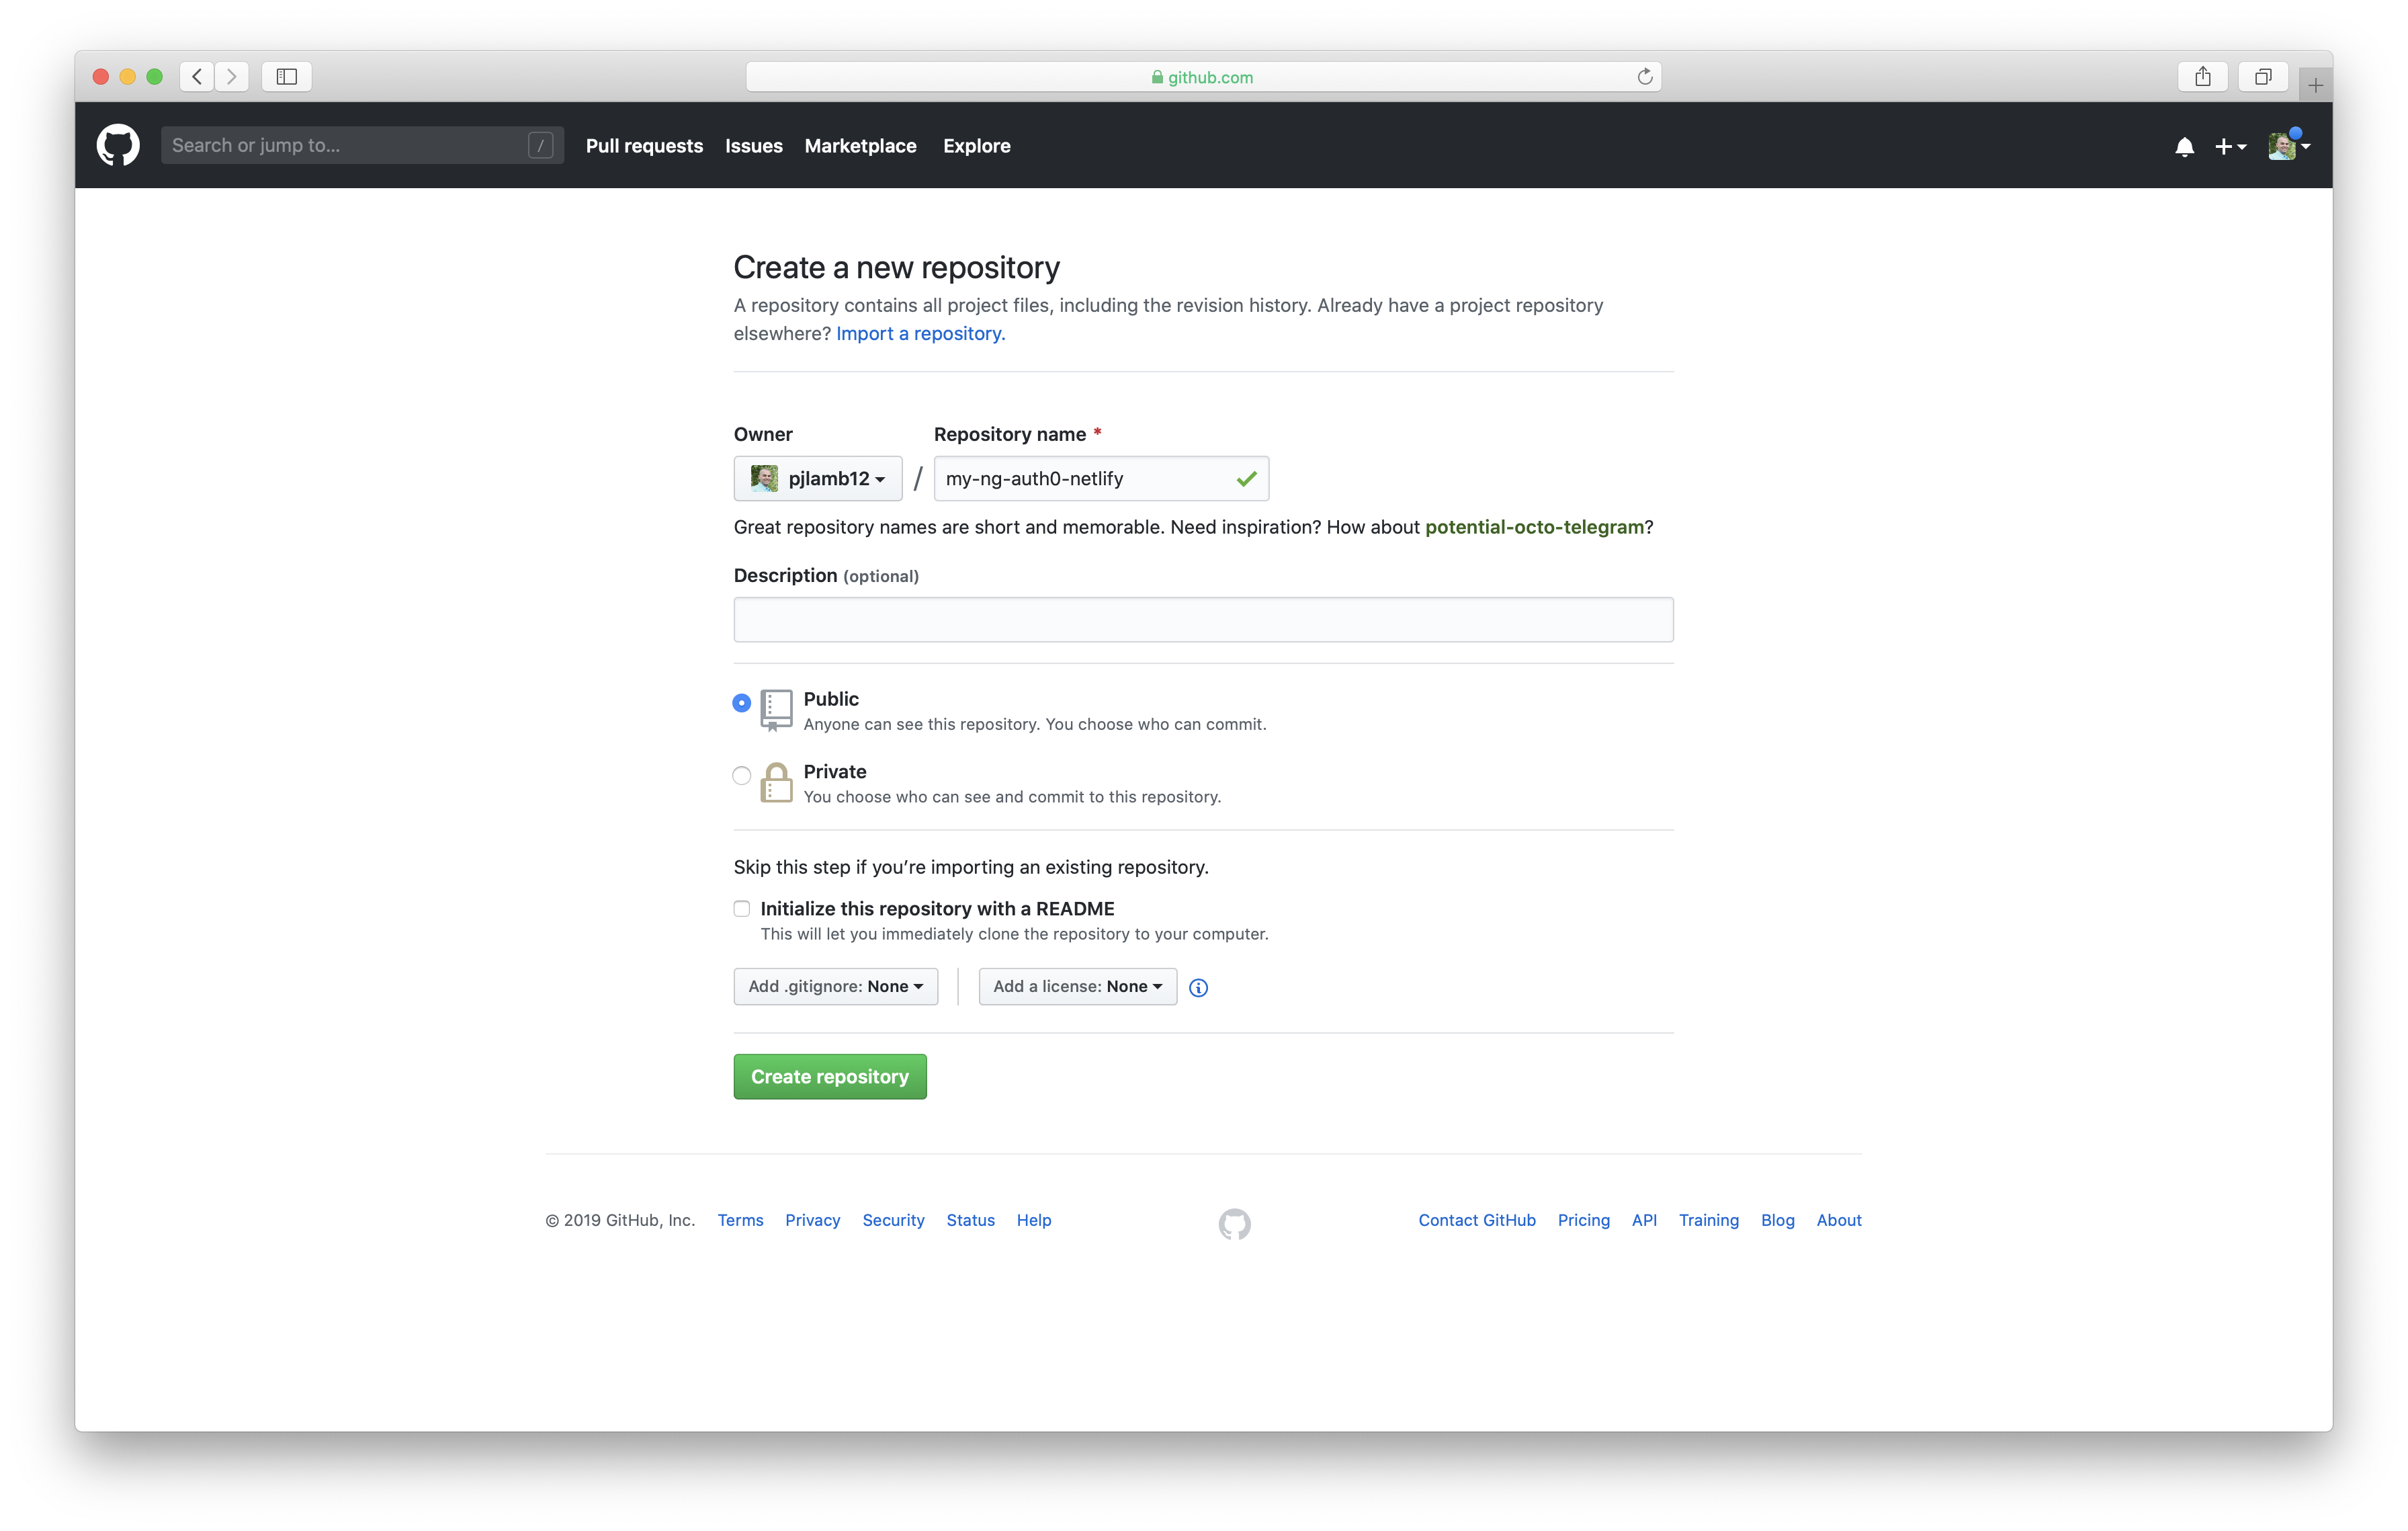Click the Create repository button

tap(830, 1076)
